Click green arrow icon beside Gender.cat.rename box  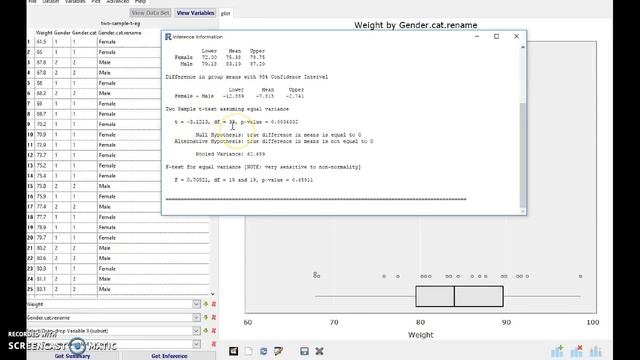tap(206, 318)
